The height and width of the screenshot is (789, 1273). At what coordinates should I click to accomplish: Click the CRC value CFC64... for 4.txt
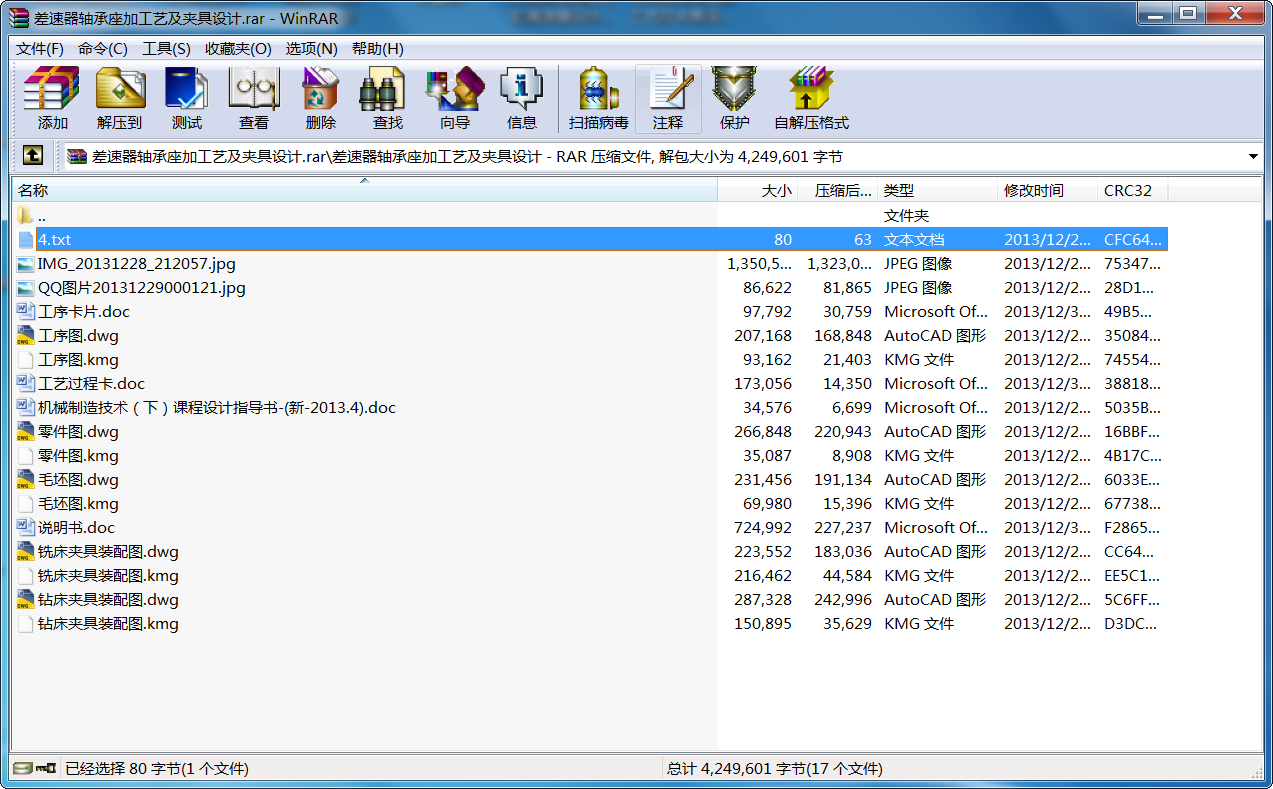pyautogui.click(x=1133, y=240)
